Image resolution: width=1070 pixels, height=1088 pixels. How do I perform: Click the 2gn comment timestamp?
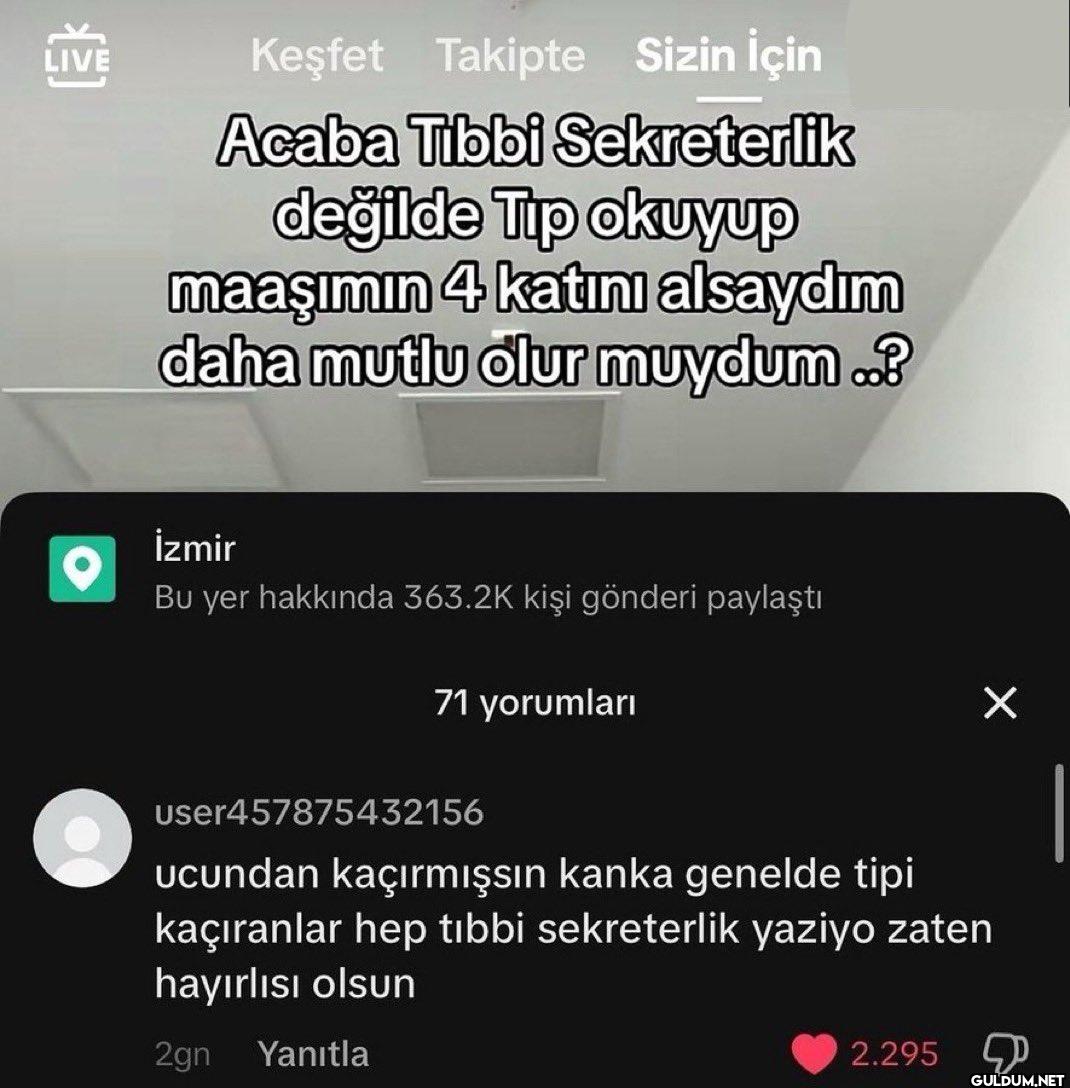pyautogui.click(x=182, y=1054)
